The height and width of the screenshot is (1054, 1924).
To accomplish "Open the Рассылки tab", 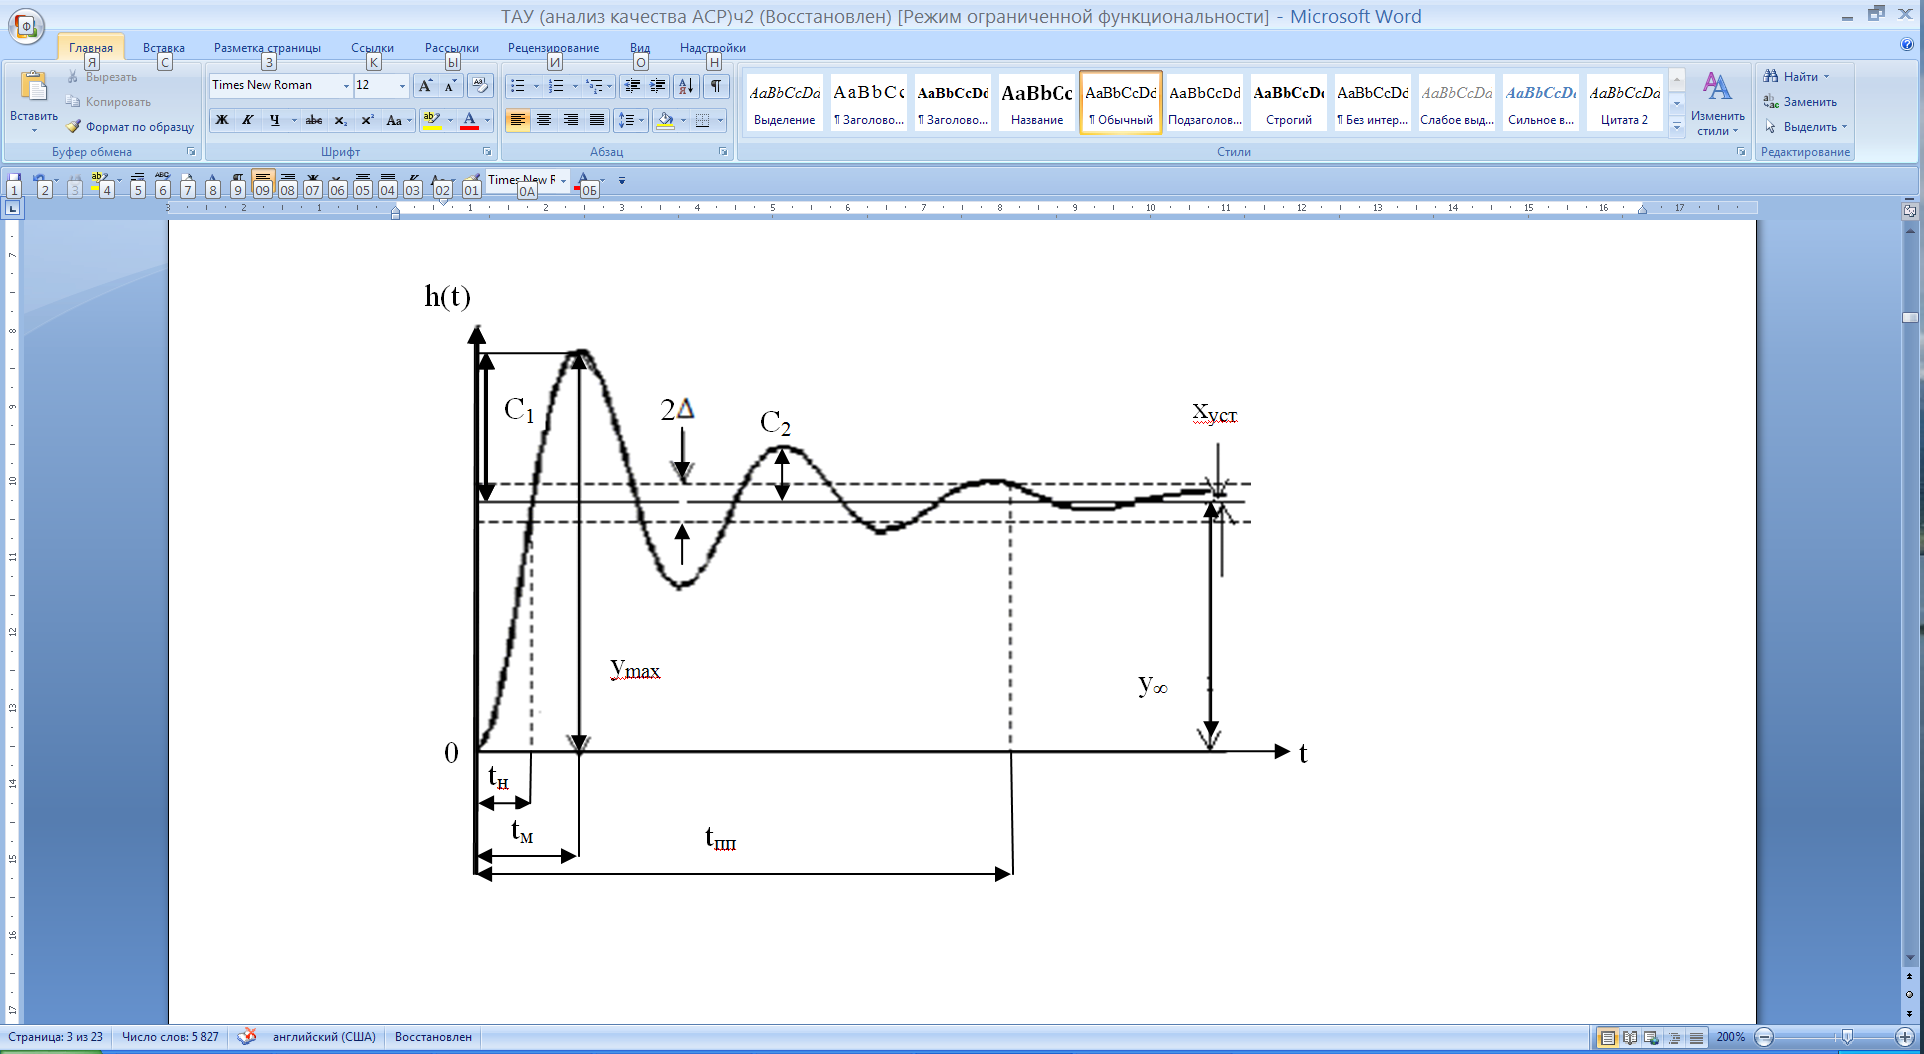I will click(x=451, y=48).
